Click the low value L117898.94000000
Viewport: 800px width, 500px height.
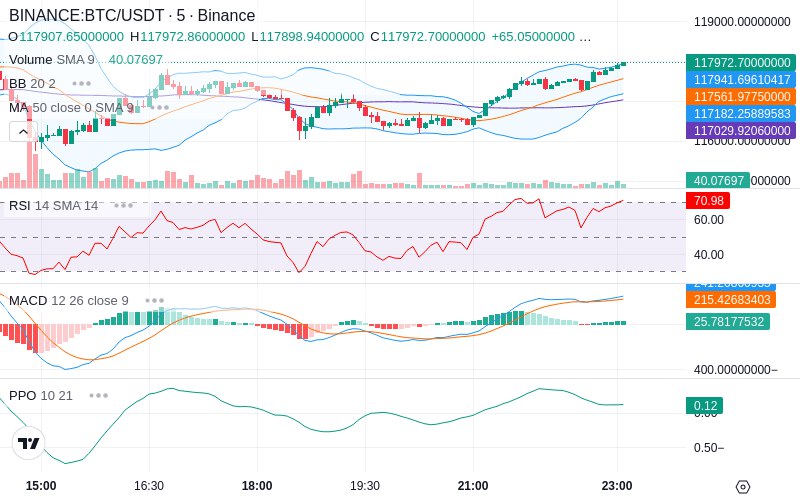[x=308, y=37]
